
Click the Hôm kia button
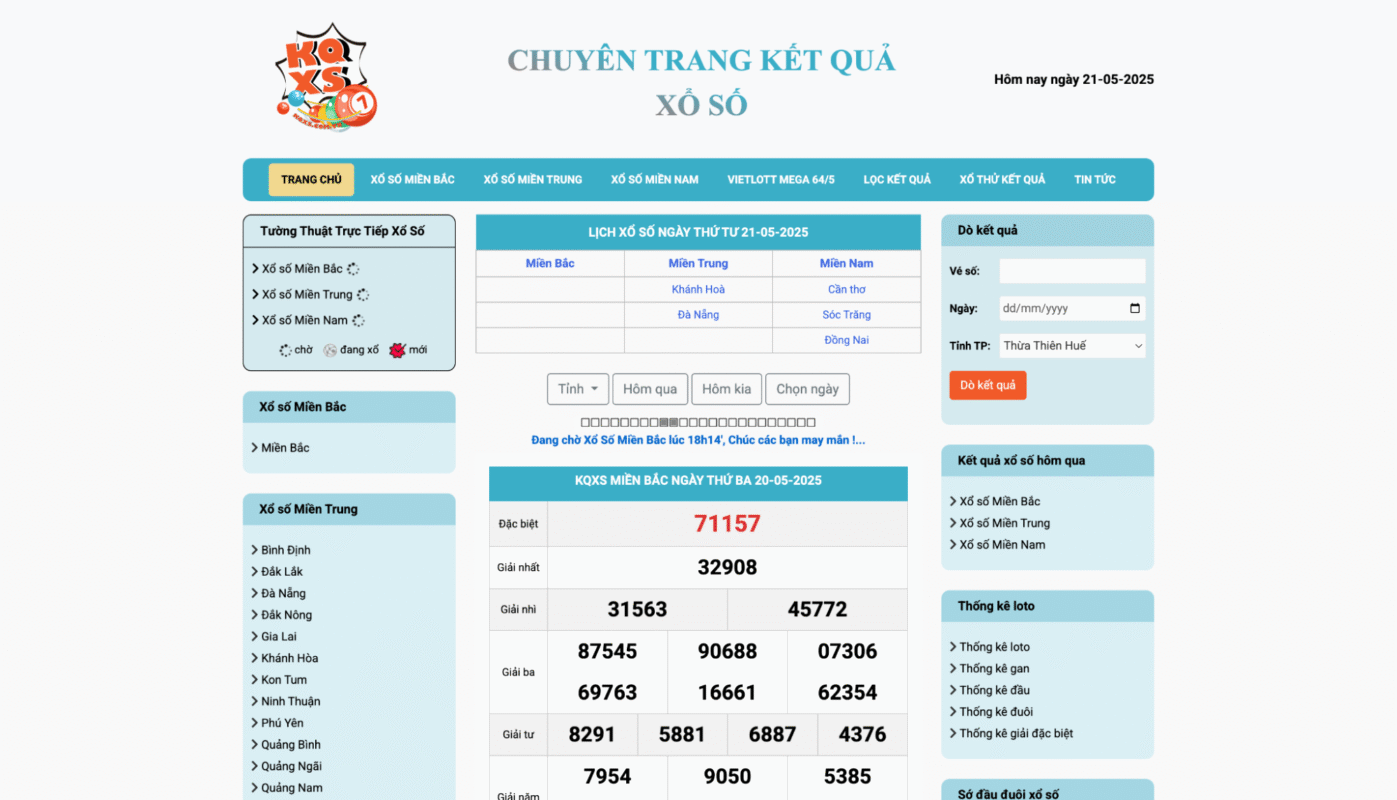coord(727,389)
